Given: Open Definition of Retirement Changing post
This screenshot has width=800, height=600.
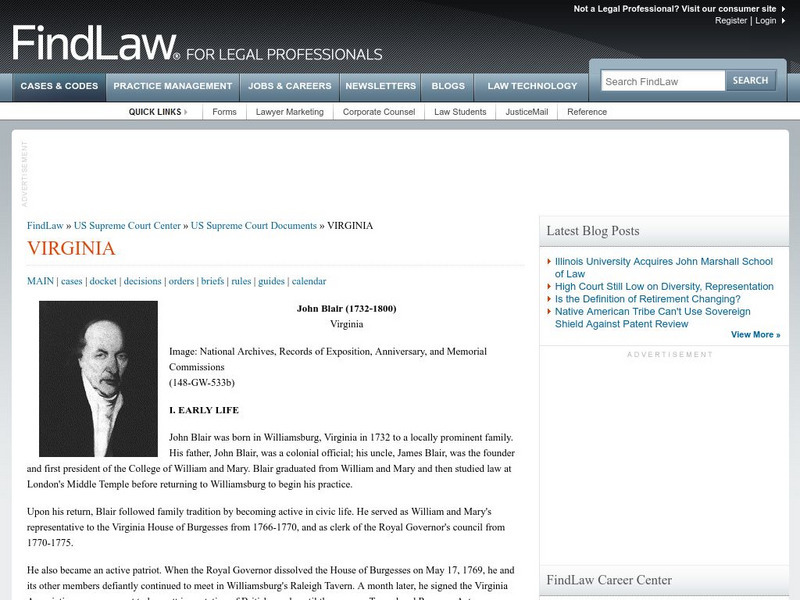Looking at the screenshot, I should tap(647, 299).
